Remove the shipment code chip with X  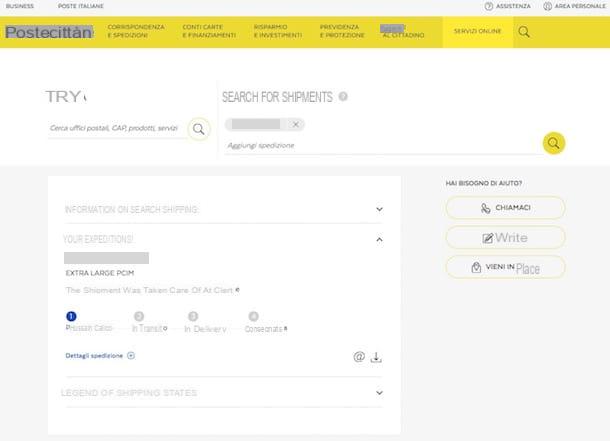coord(296,124)
